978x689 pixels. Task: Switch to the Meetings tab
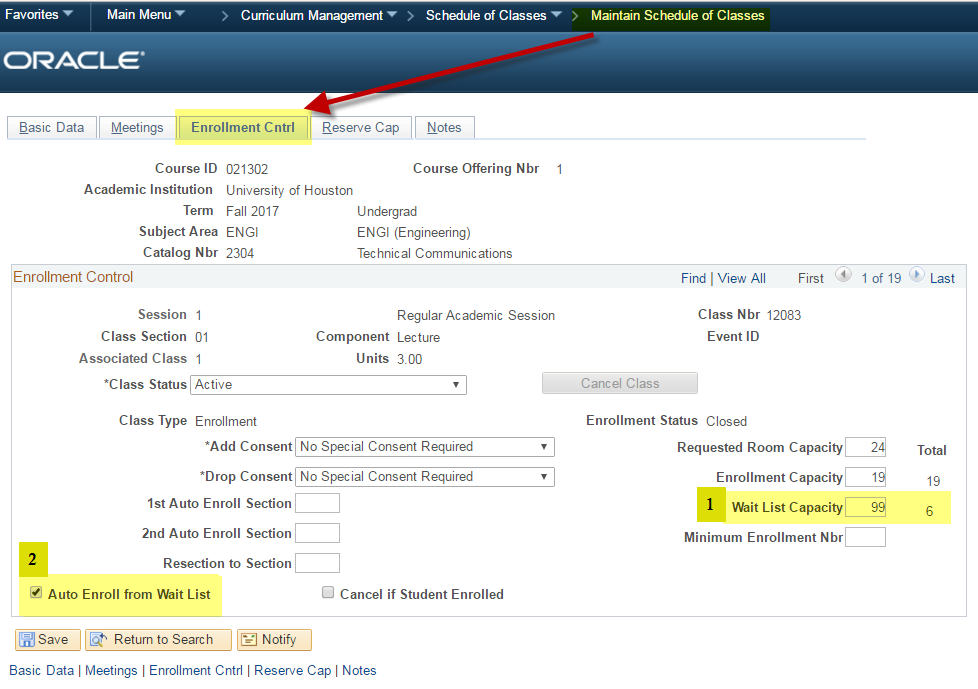click(x=137, y=128)
